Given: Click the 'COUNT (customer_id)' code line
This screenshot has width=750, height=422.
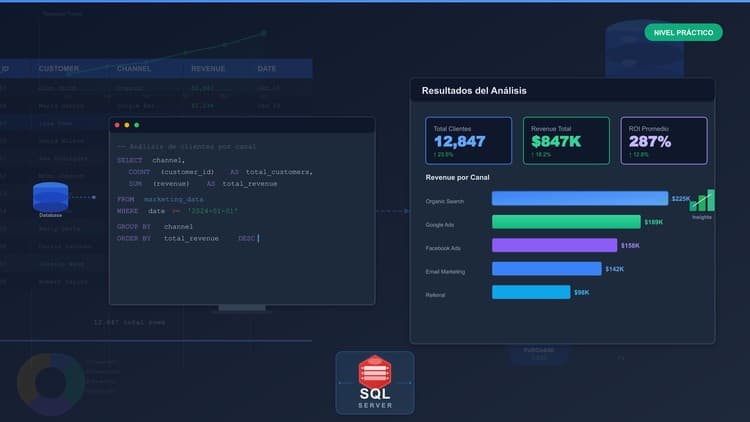Looking at the screenshot, I should [x=220, y=172].
